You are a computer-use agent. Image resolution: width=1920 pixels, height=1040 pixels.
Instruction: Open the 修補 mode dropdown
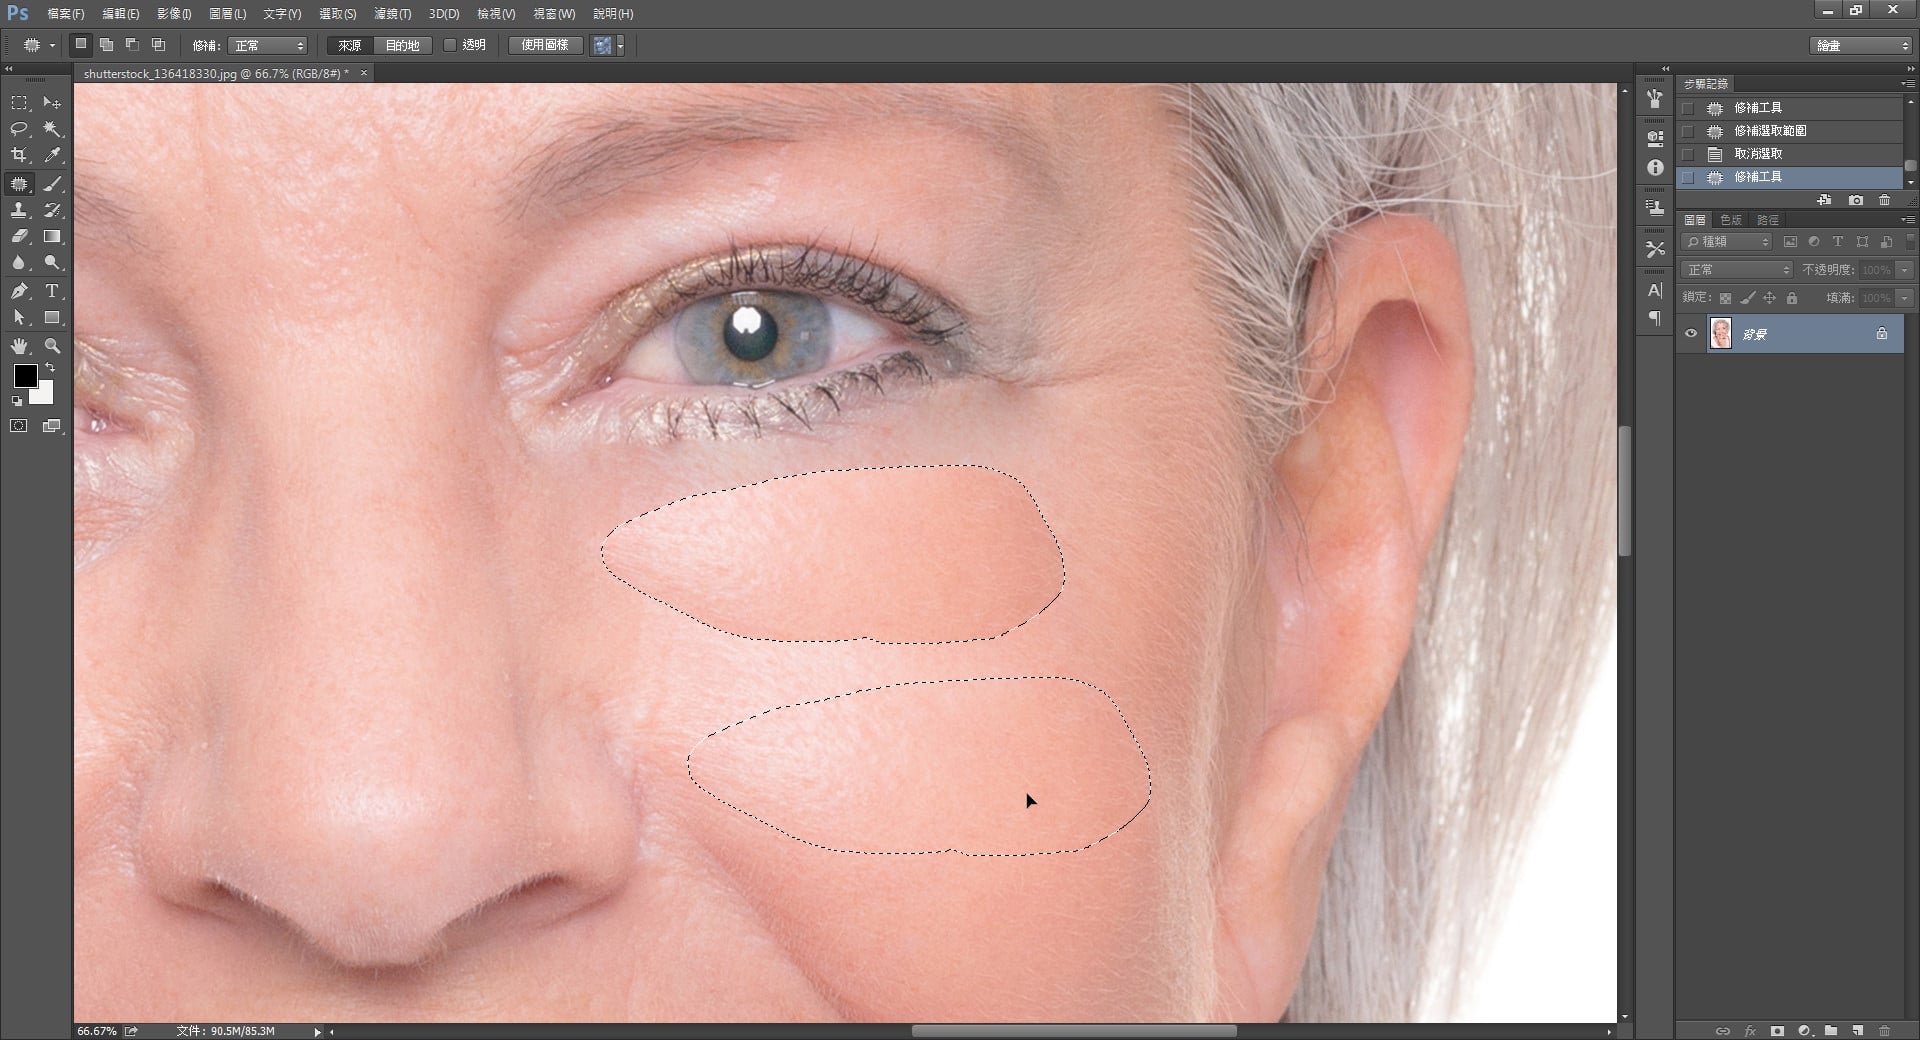pos(268,46)
